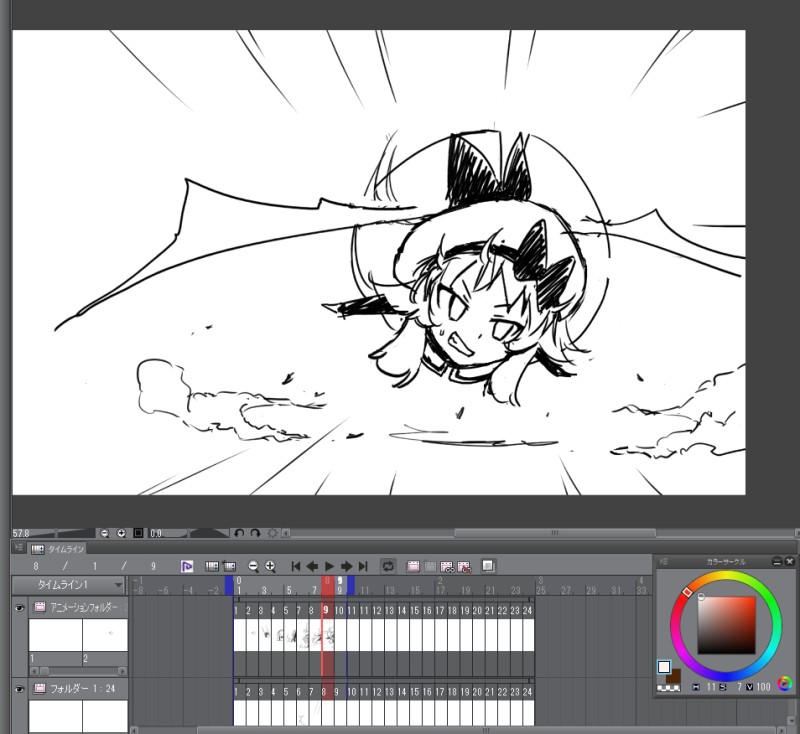800x734 pixels.
Task: Click the first cel thumbnail labeled 1
Action: tap(56, 635)
